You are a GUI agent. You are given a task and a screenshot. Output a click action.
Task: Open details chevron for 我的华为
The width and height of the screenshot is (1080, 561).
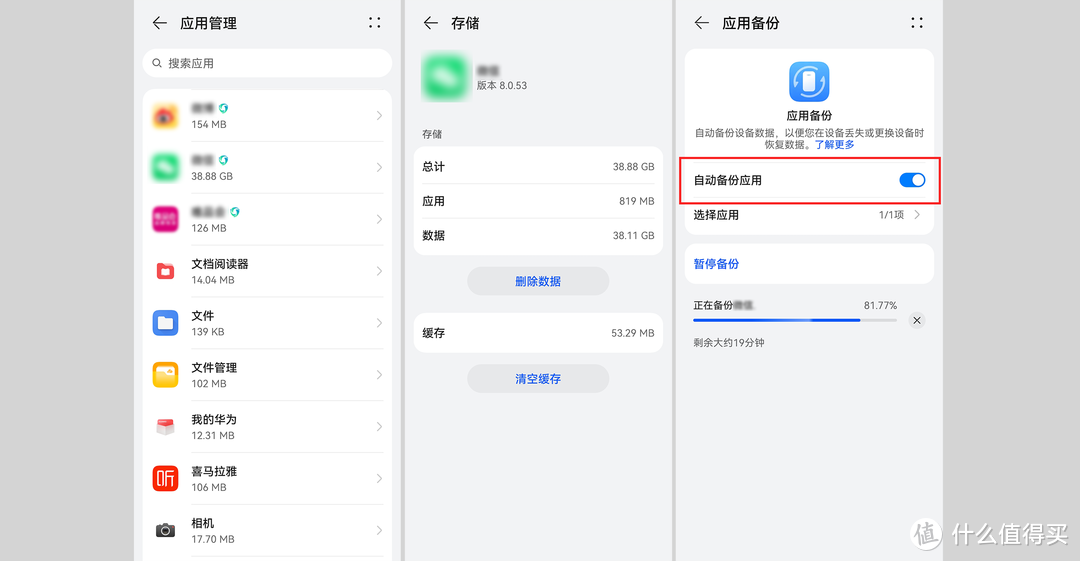point(379,427)
